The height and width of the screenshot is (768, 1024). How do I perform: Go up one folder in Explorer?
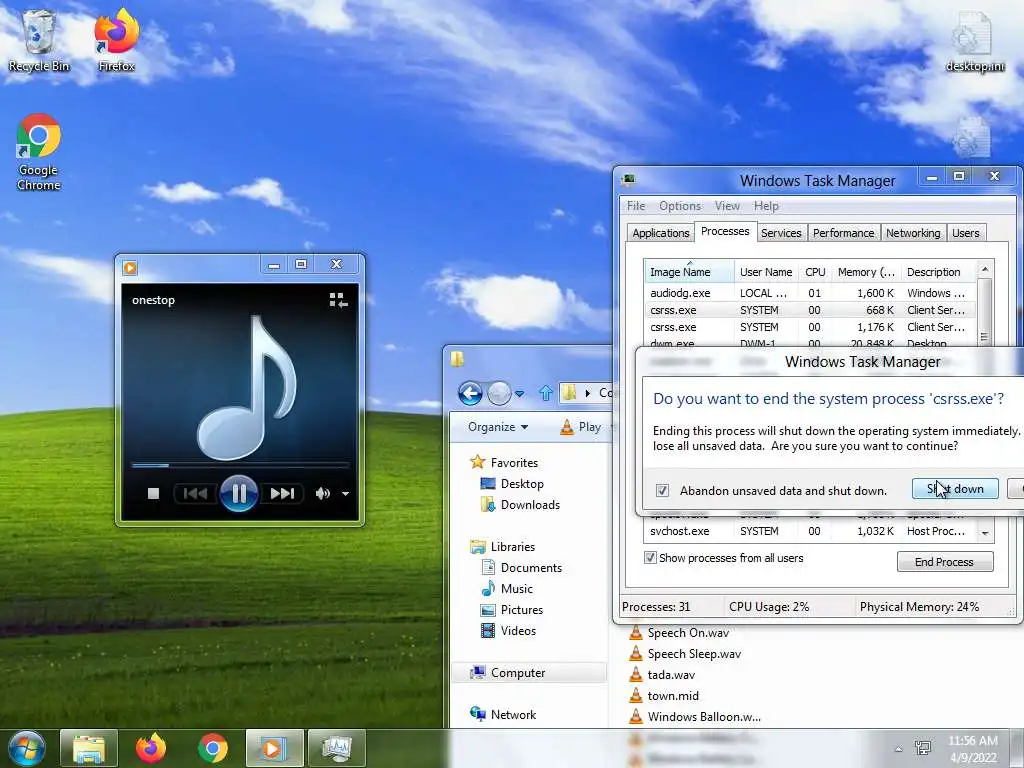(546, 392)
